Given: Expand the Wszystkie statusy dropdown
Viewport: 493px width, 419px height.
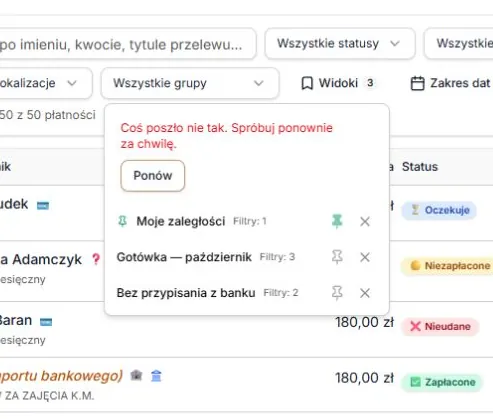Looking at the screenshot, I should click(340, 44).
